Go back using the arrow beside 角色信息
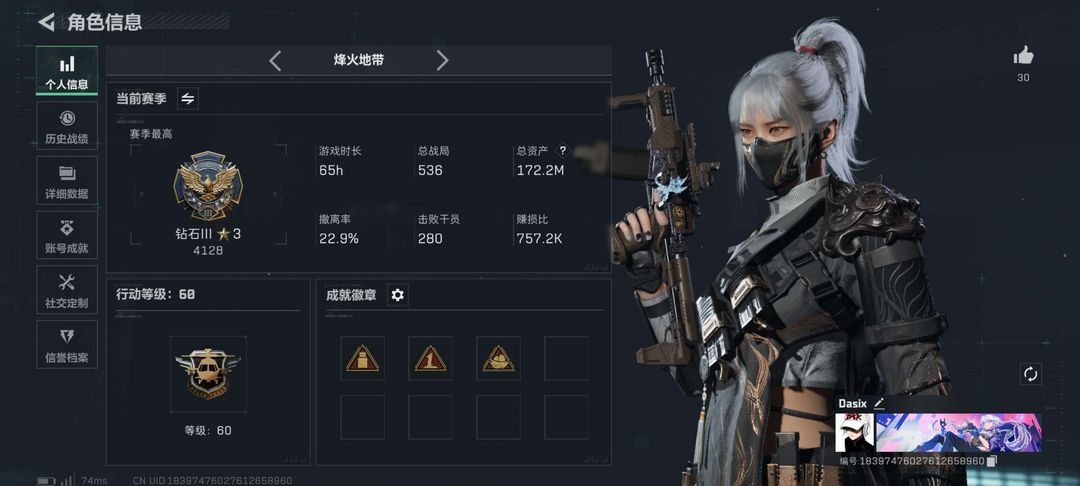The width and height of the screenshot is (1080, 486). click(x=46, y=22)
